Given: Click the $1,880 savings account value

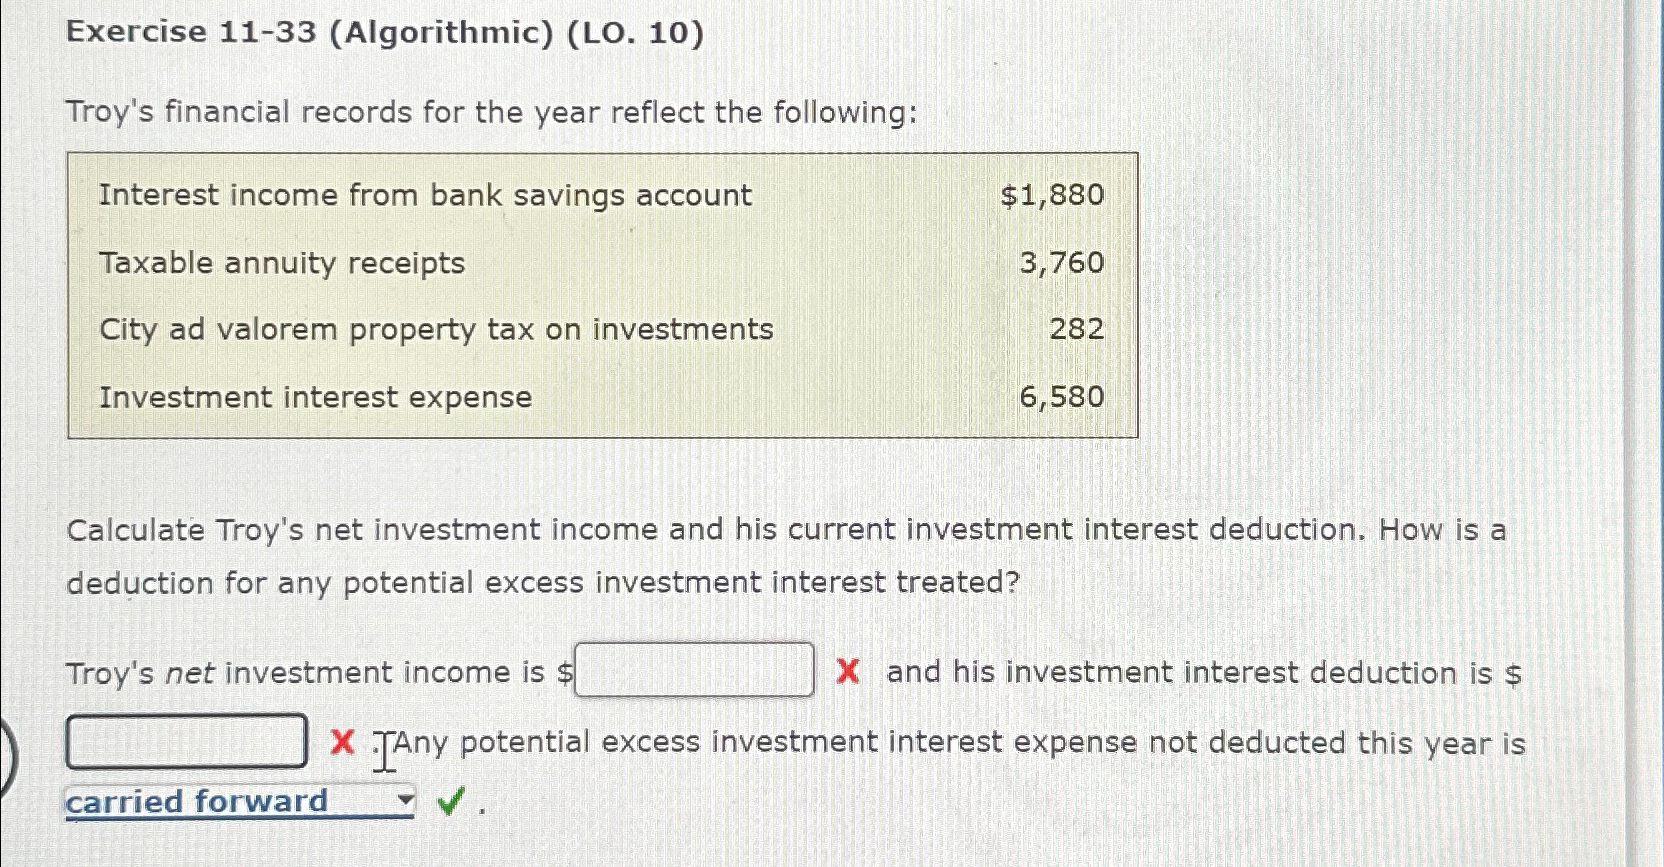Looking at the screenshot, I should [x=1051, y=195].
